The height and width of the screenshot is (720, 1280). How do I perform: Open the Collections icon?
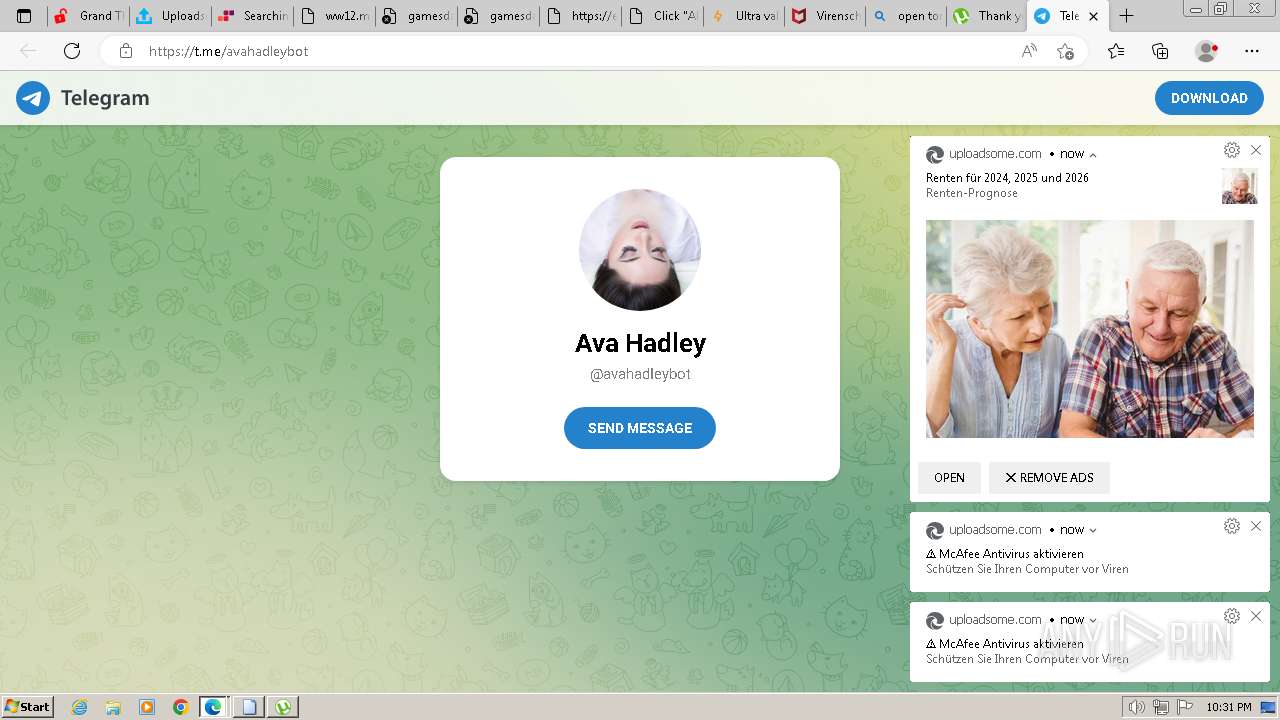1160,51
